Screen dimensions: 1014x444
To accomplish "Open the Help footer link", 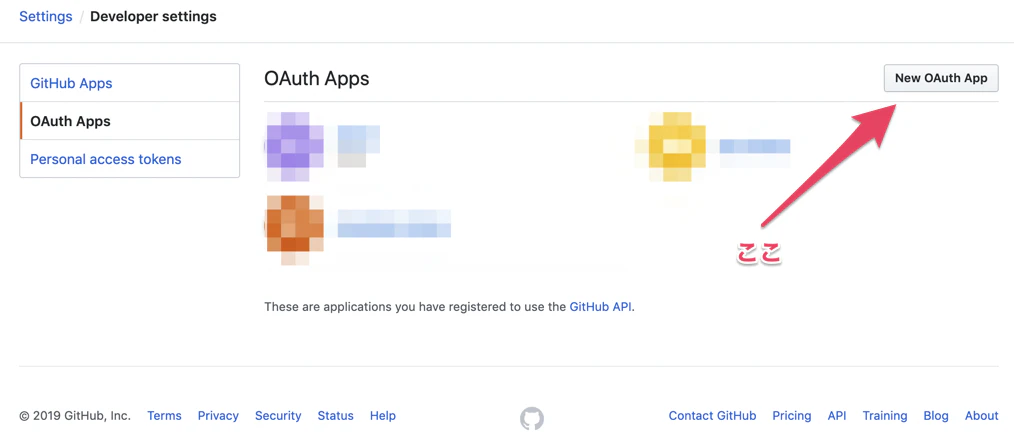I will (x=383, y=416).
